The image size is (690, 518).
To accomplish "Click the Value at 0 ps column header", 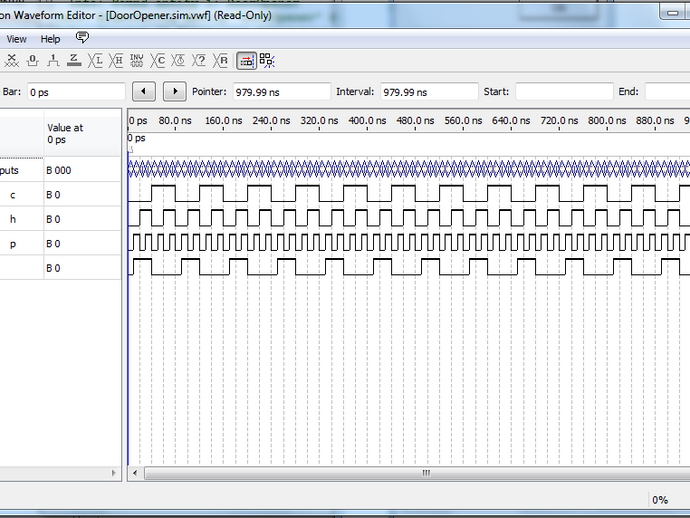I will coord(82,133).
